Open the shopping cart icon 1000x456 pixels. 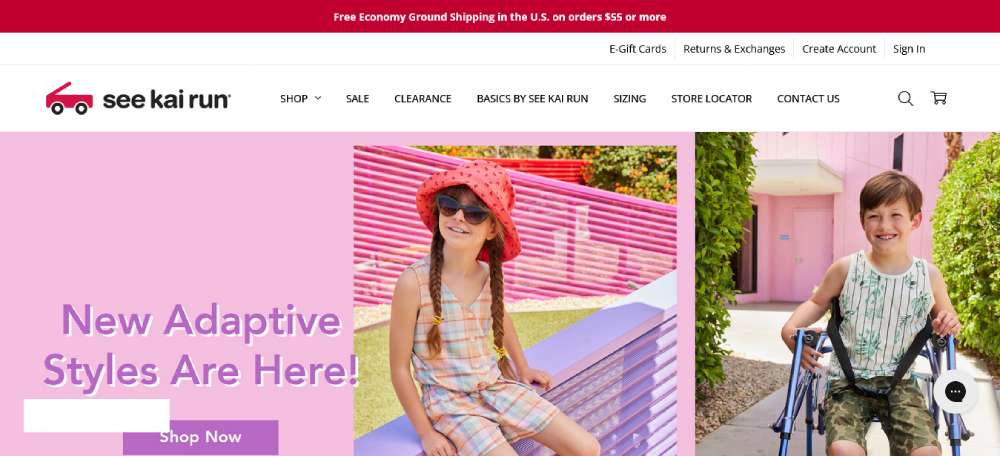(939, 98)
